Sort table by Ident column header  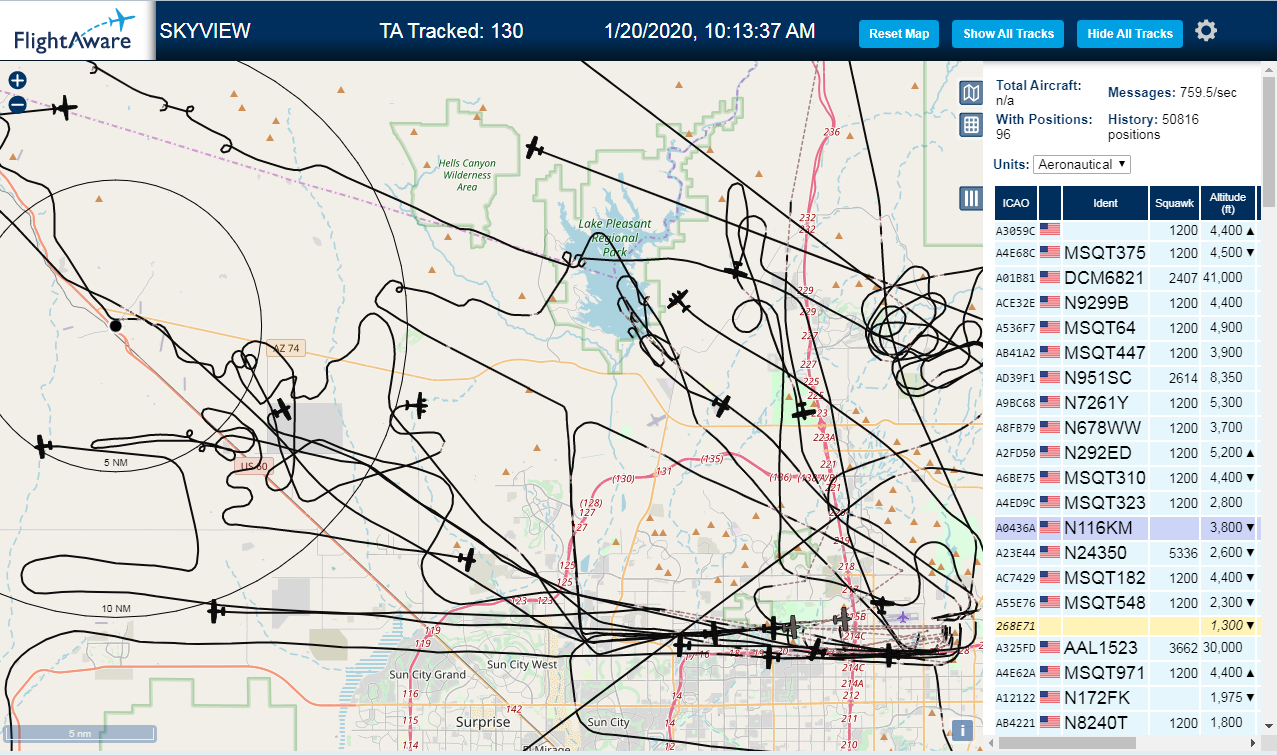1105,203
